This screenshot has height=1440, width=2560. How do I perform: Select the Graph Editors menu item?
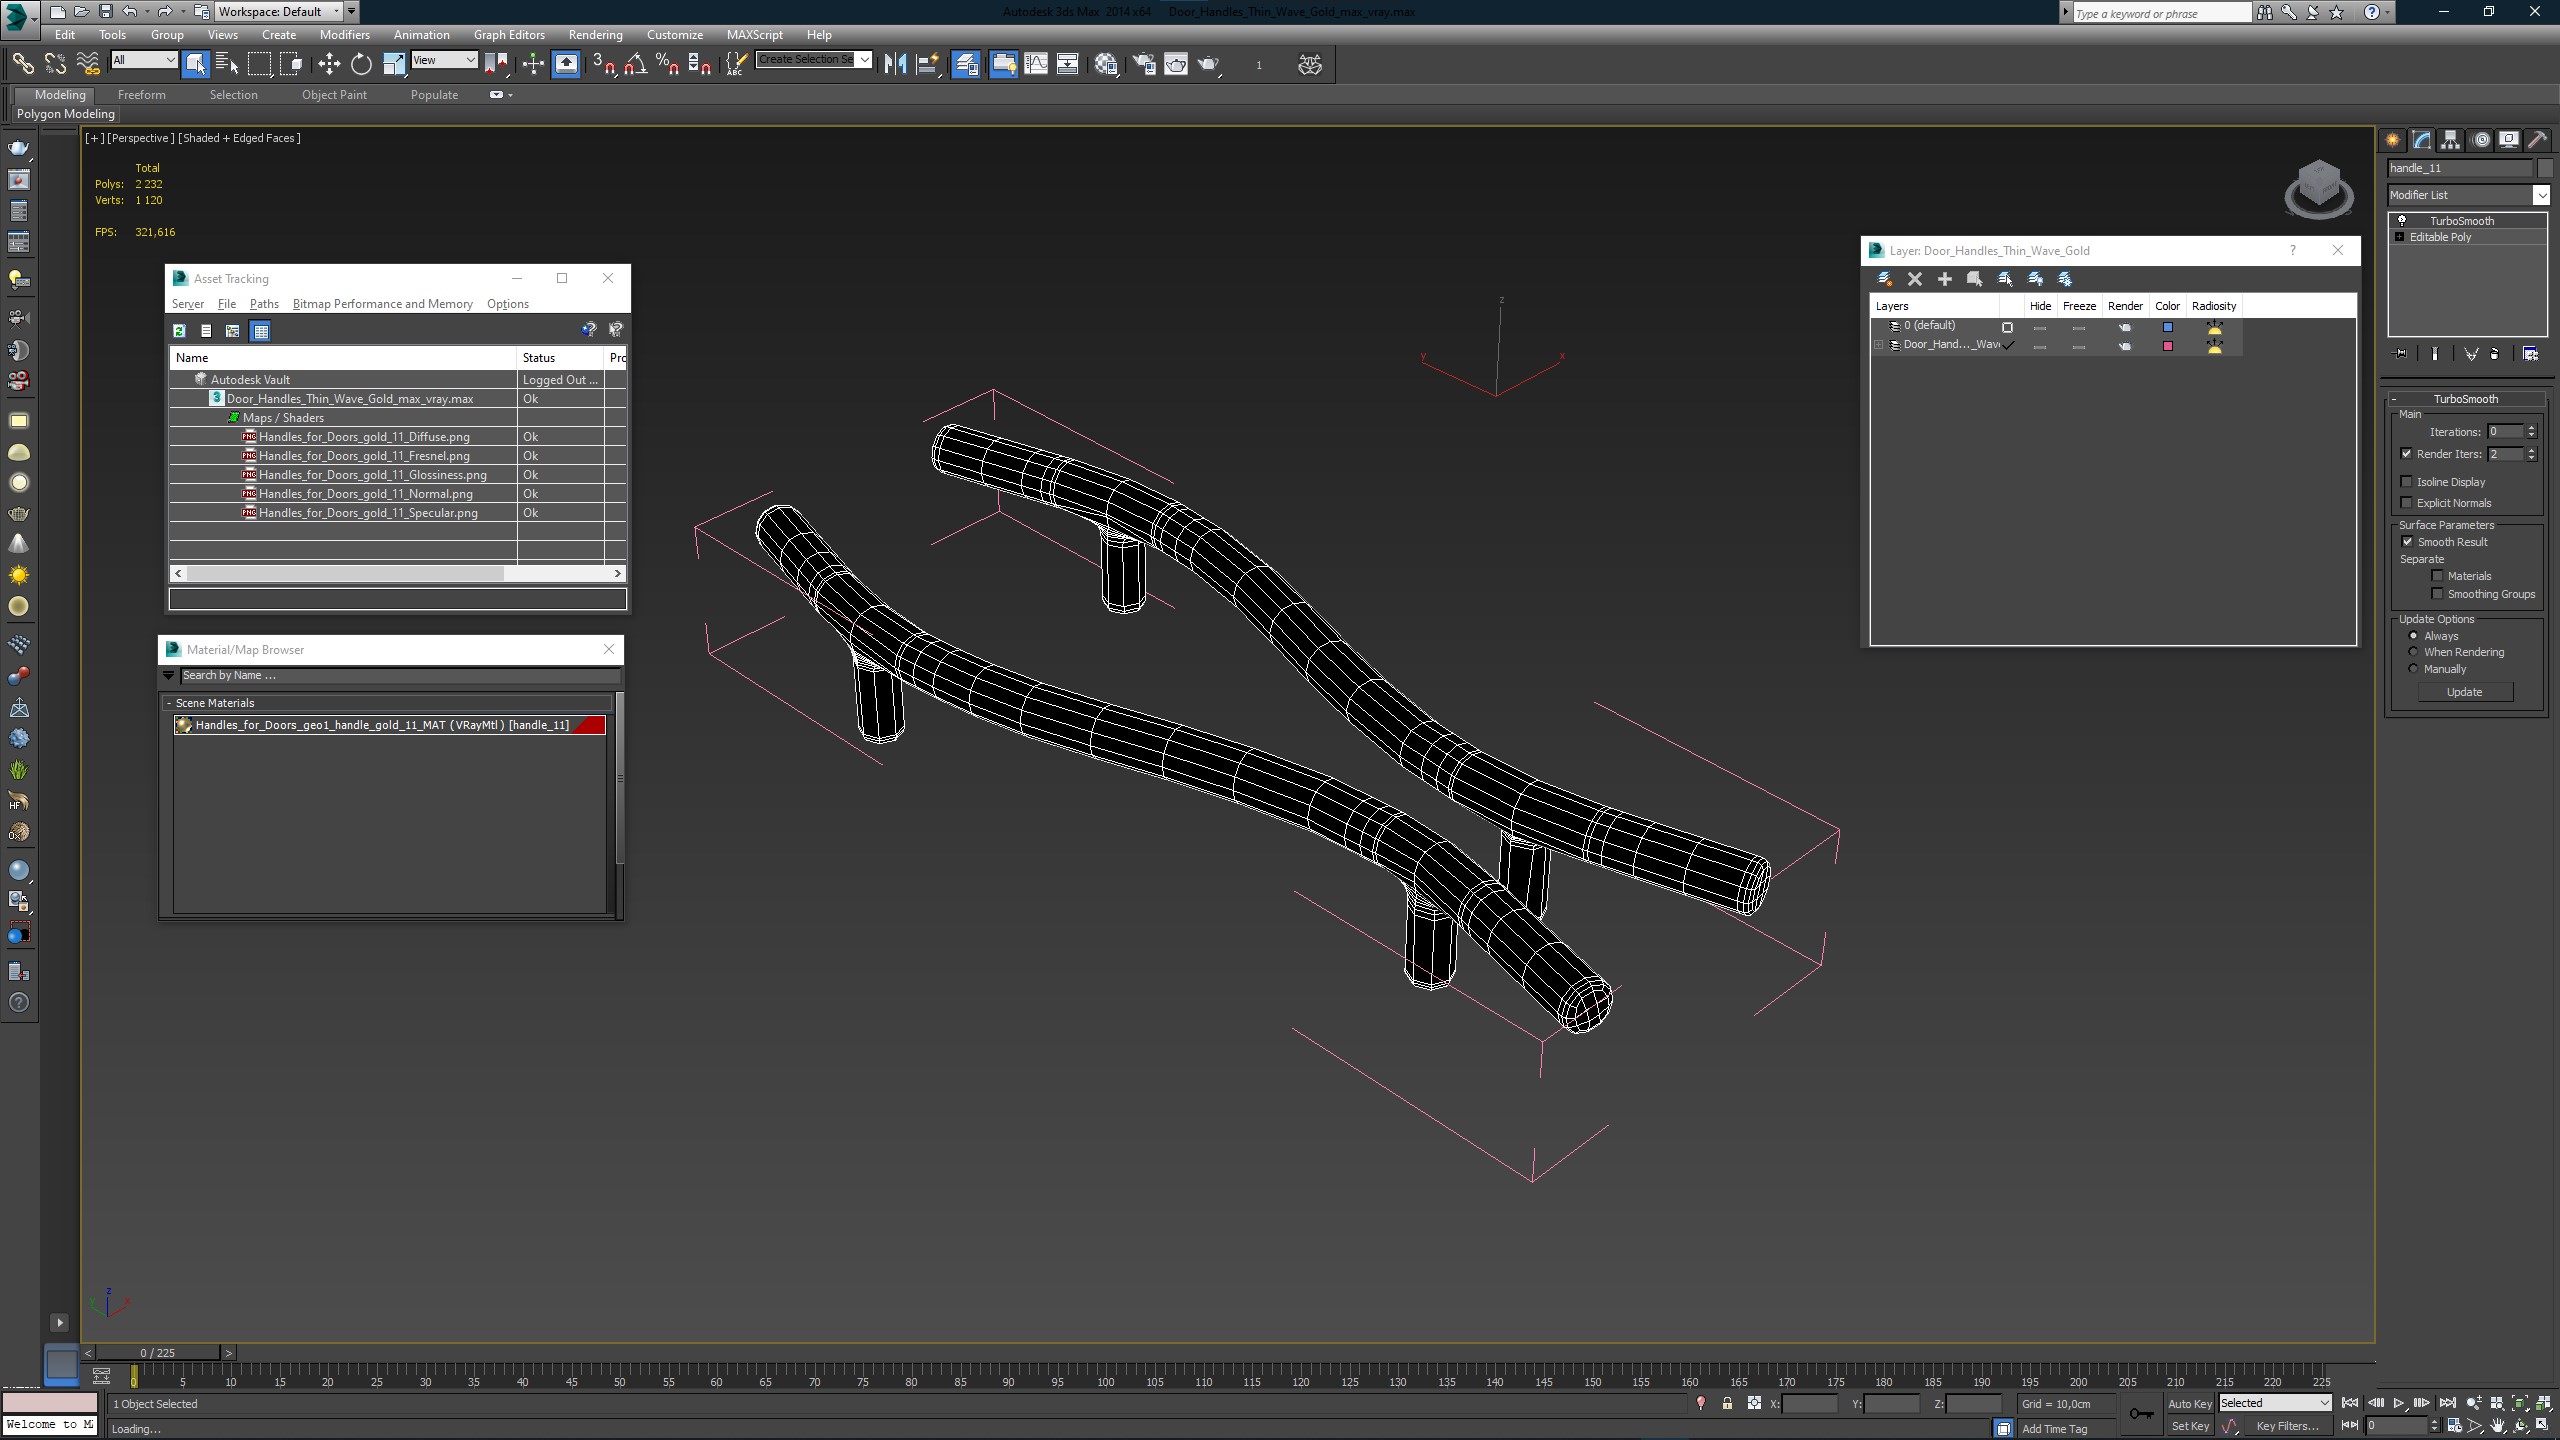(508, 35)
